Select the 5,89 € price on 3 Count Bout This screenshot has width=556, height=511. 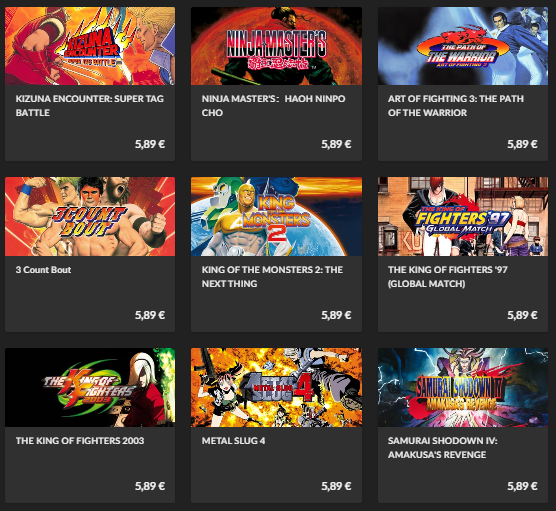click(x=150, y=315)
